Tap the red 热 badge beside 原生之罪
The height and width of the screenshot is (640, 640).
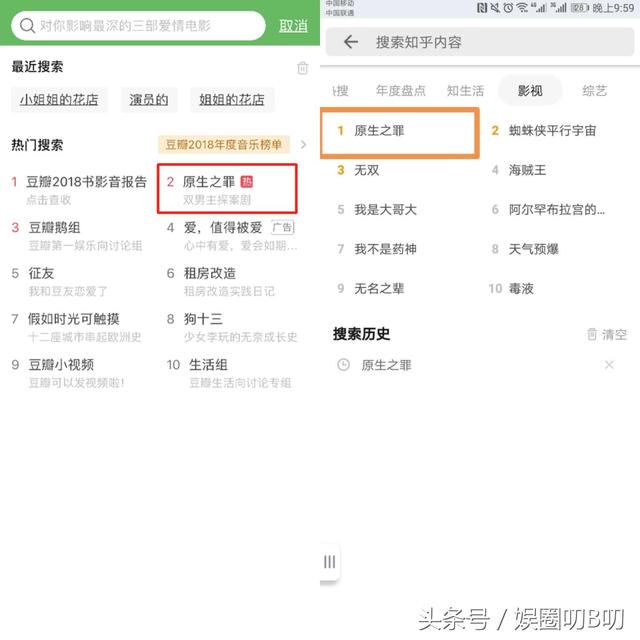(x=247, y=182)
